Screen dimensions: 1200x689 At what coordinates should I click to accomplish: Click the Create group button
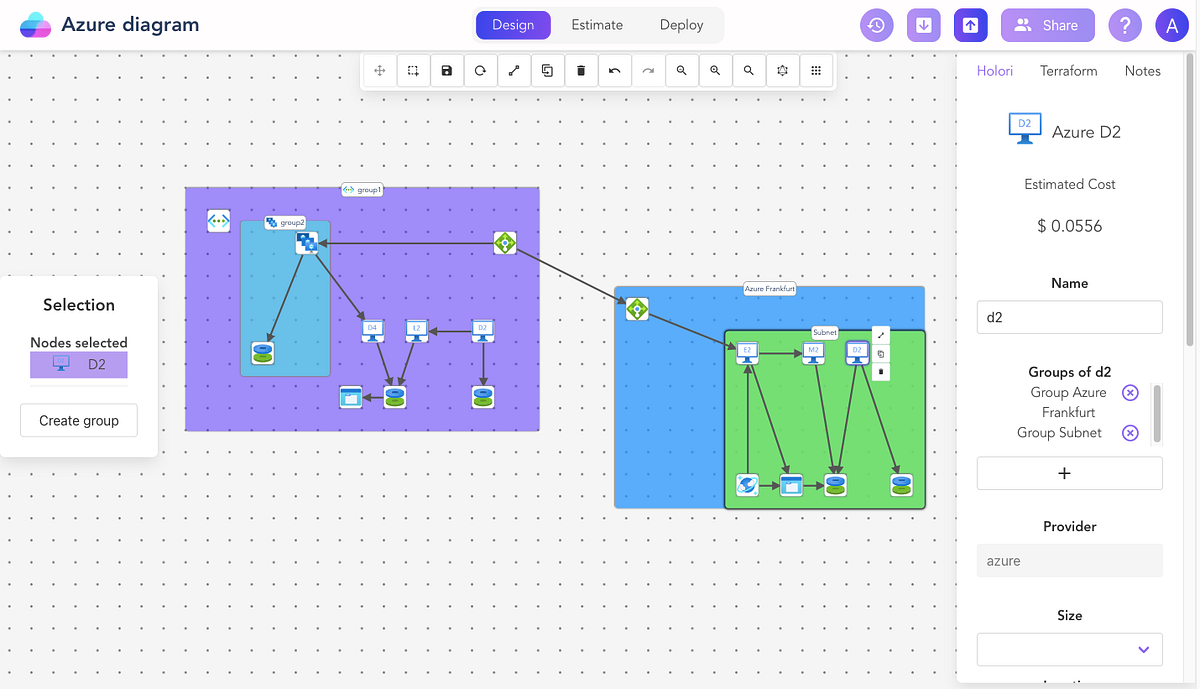click(x=78, y=420)
